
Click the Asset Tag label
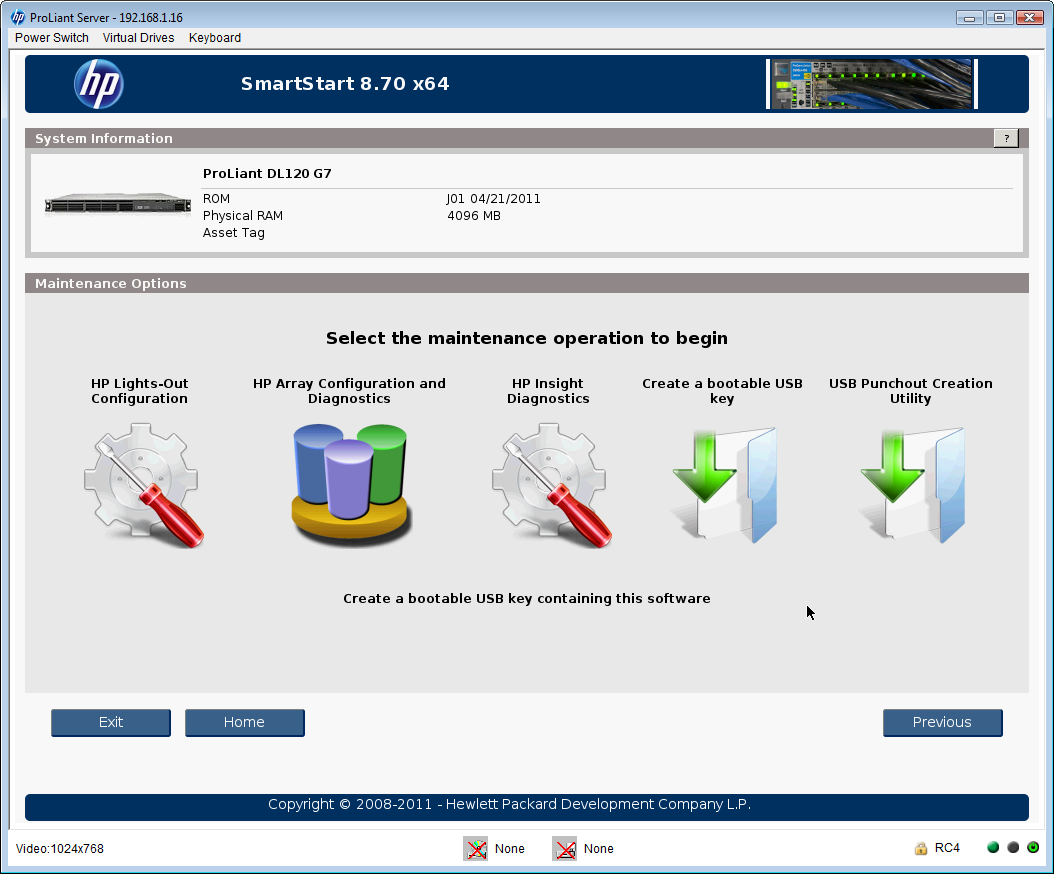[x=234, y=233]
